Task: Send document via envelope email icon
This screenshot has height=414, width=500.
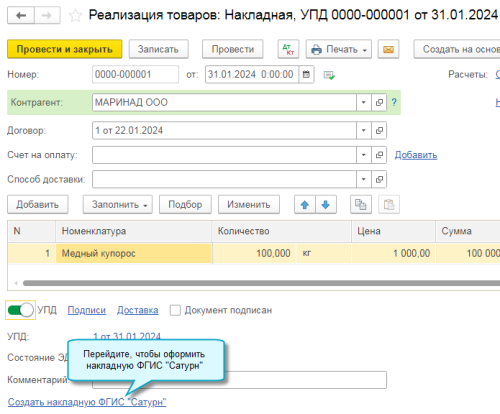Action: point(388,49)
